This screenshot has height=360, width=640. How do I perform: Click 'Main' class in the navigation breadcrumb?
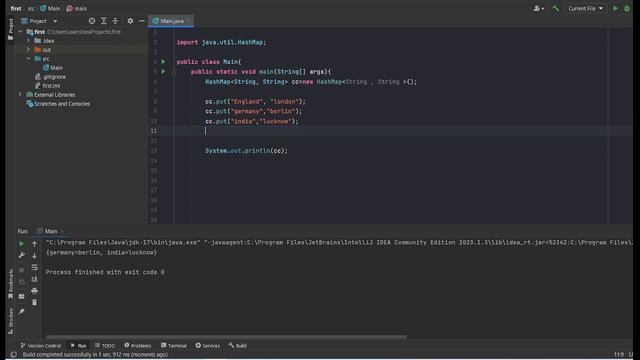(50, 8)
